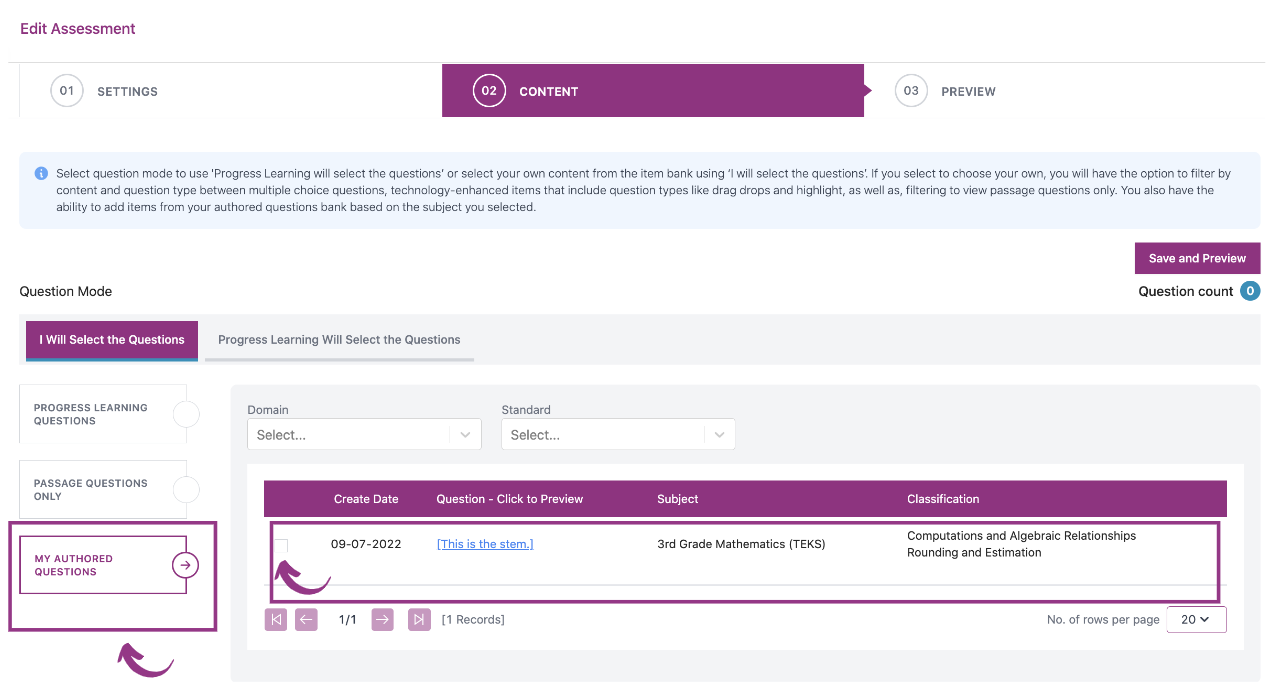Click the Question - Click to Preview header

[x=510, y=499]
